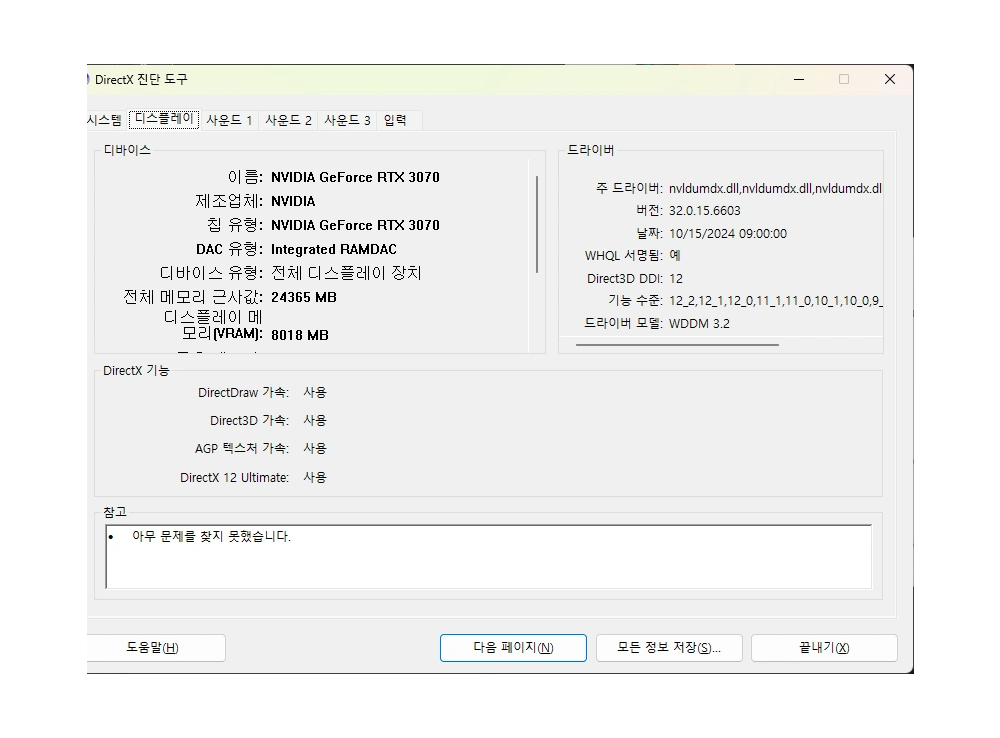
Task: Minimize the DirectX 진단 도구 window
Action: coord(798,79)
